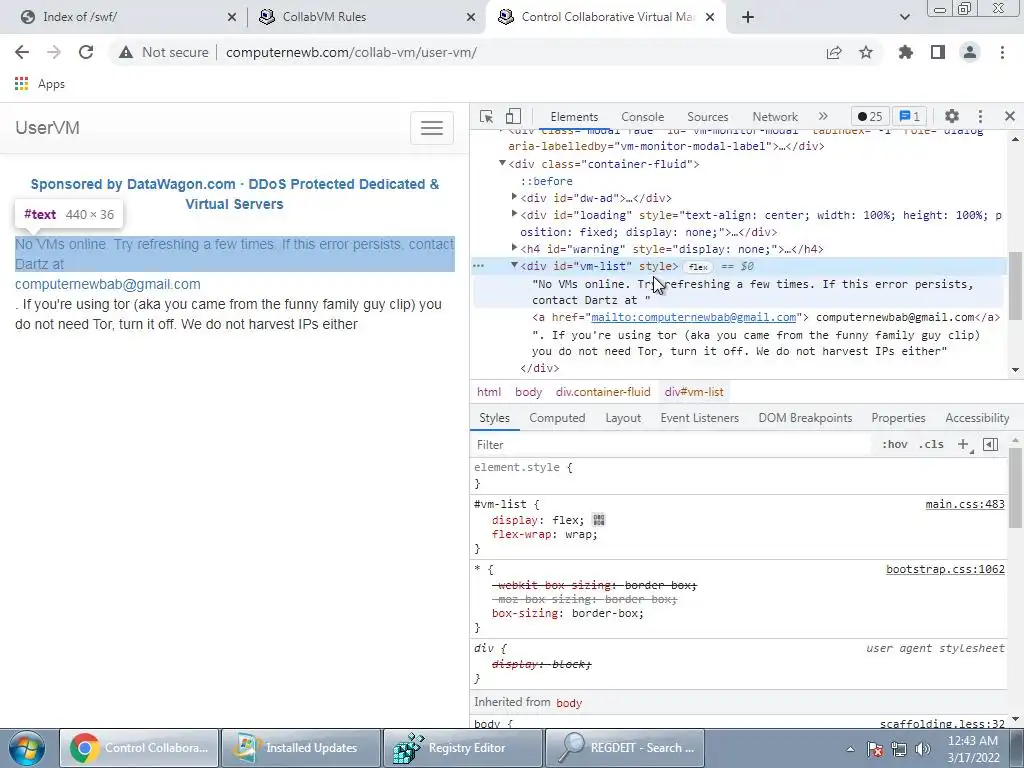
Task: Collapse the div id="vm-list" node
Action: click(x=515, y=265)
